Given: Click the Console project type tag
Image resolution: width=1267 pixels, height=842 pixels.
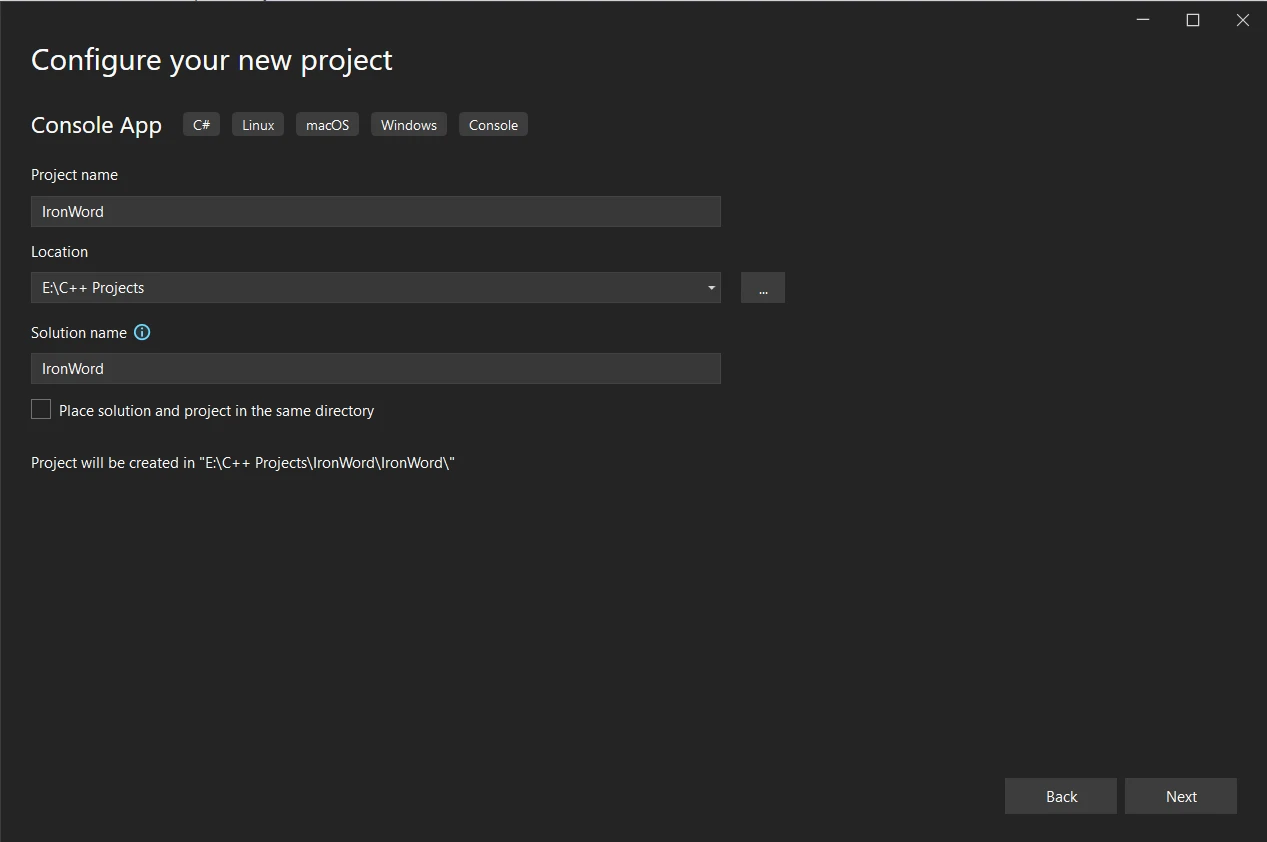Looking at the screenshot, I should [x=493, y=125].
